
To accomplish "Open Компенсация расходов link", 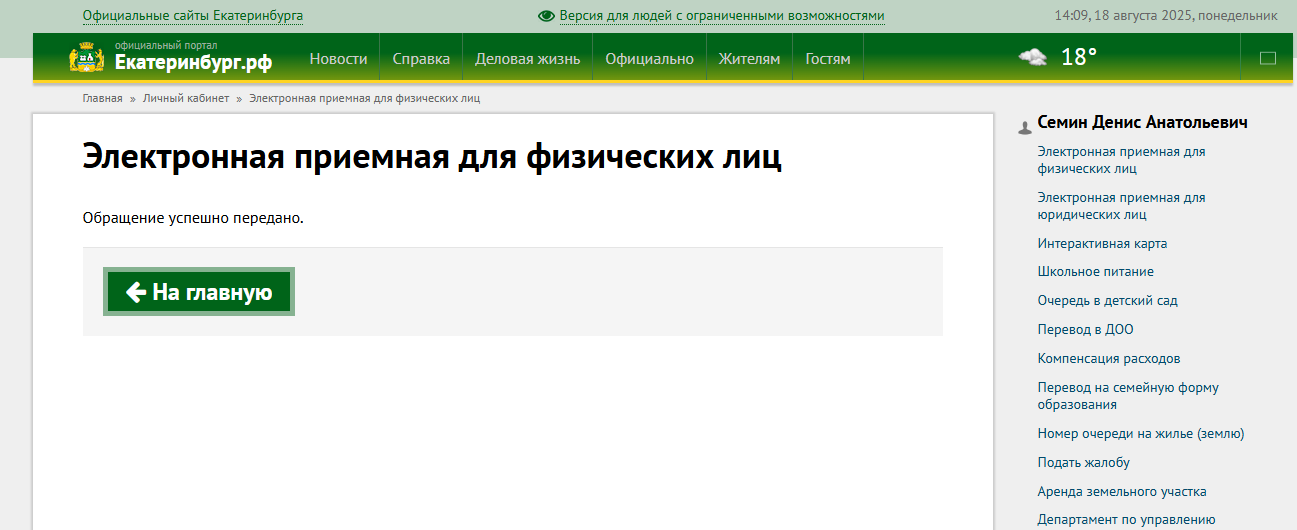I will click(1109, 358).
